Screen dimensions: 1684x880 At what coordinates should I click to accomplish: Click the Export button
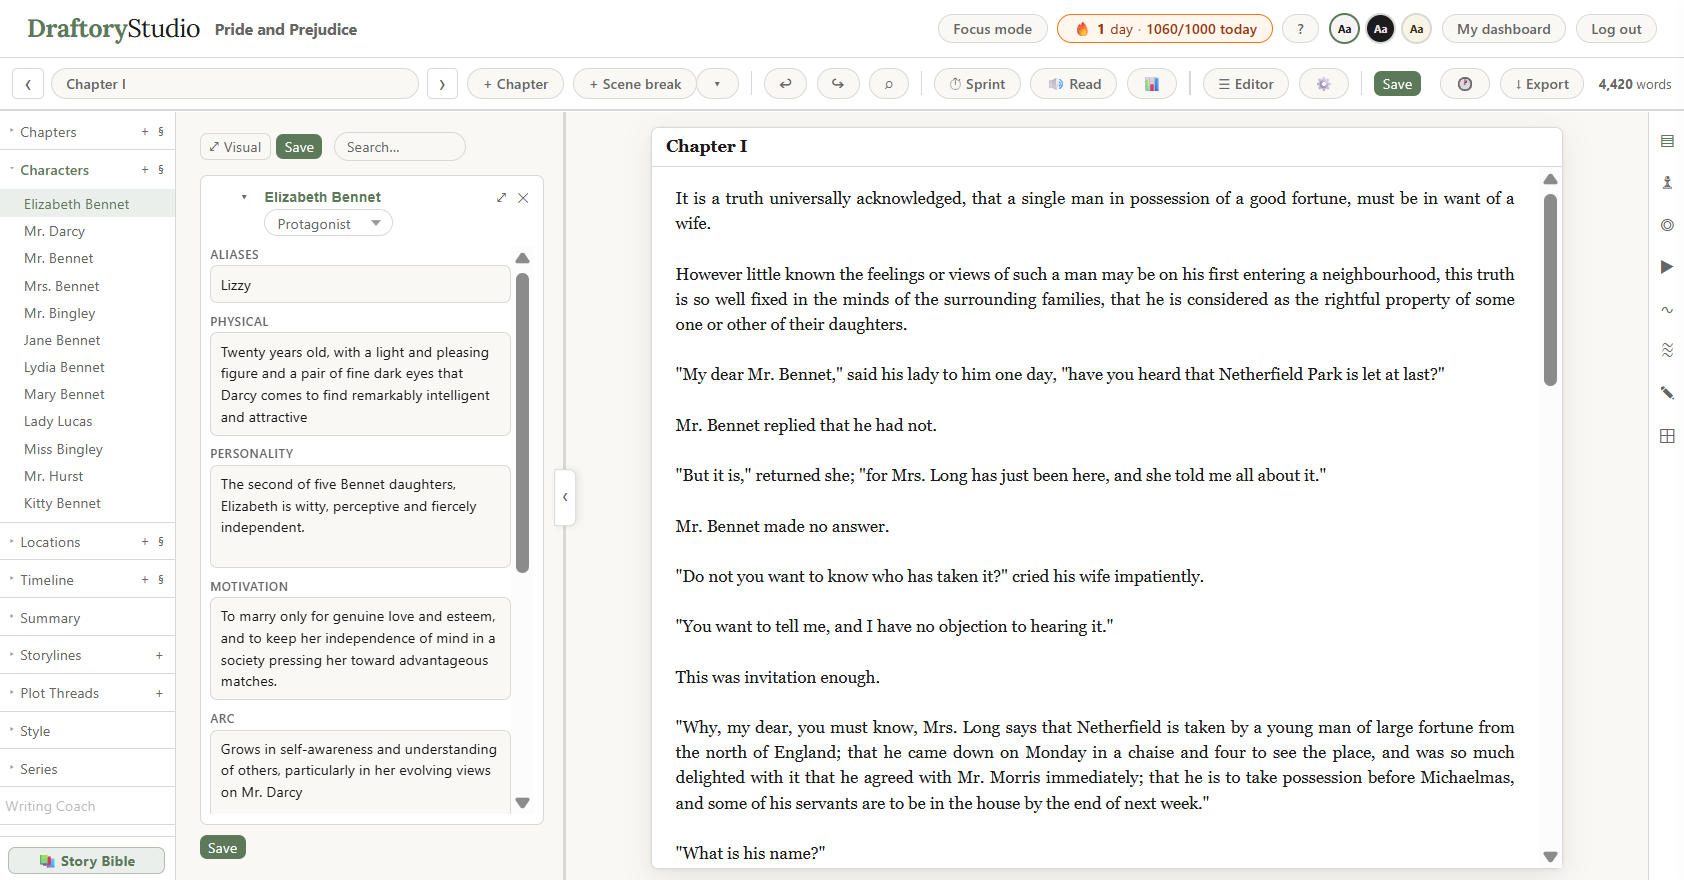tap(1541, 84)
